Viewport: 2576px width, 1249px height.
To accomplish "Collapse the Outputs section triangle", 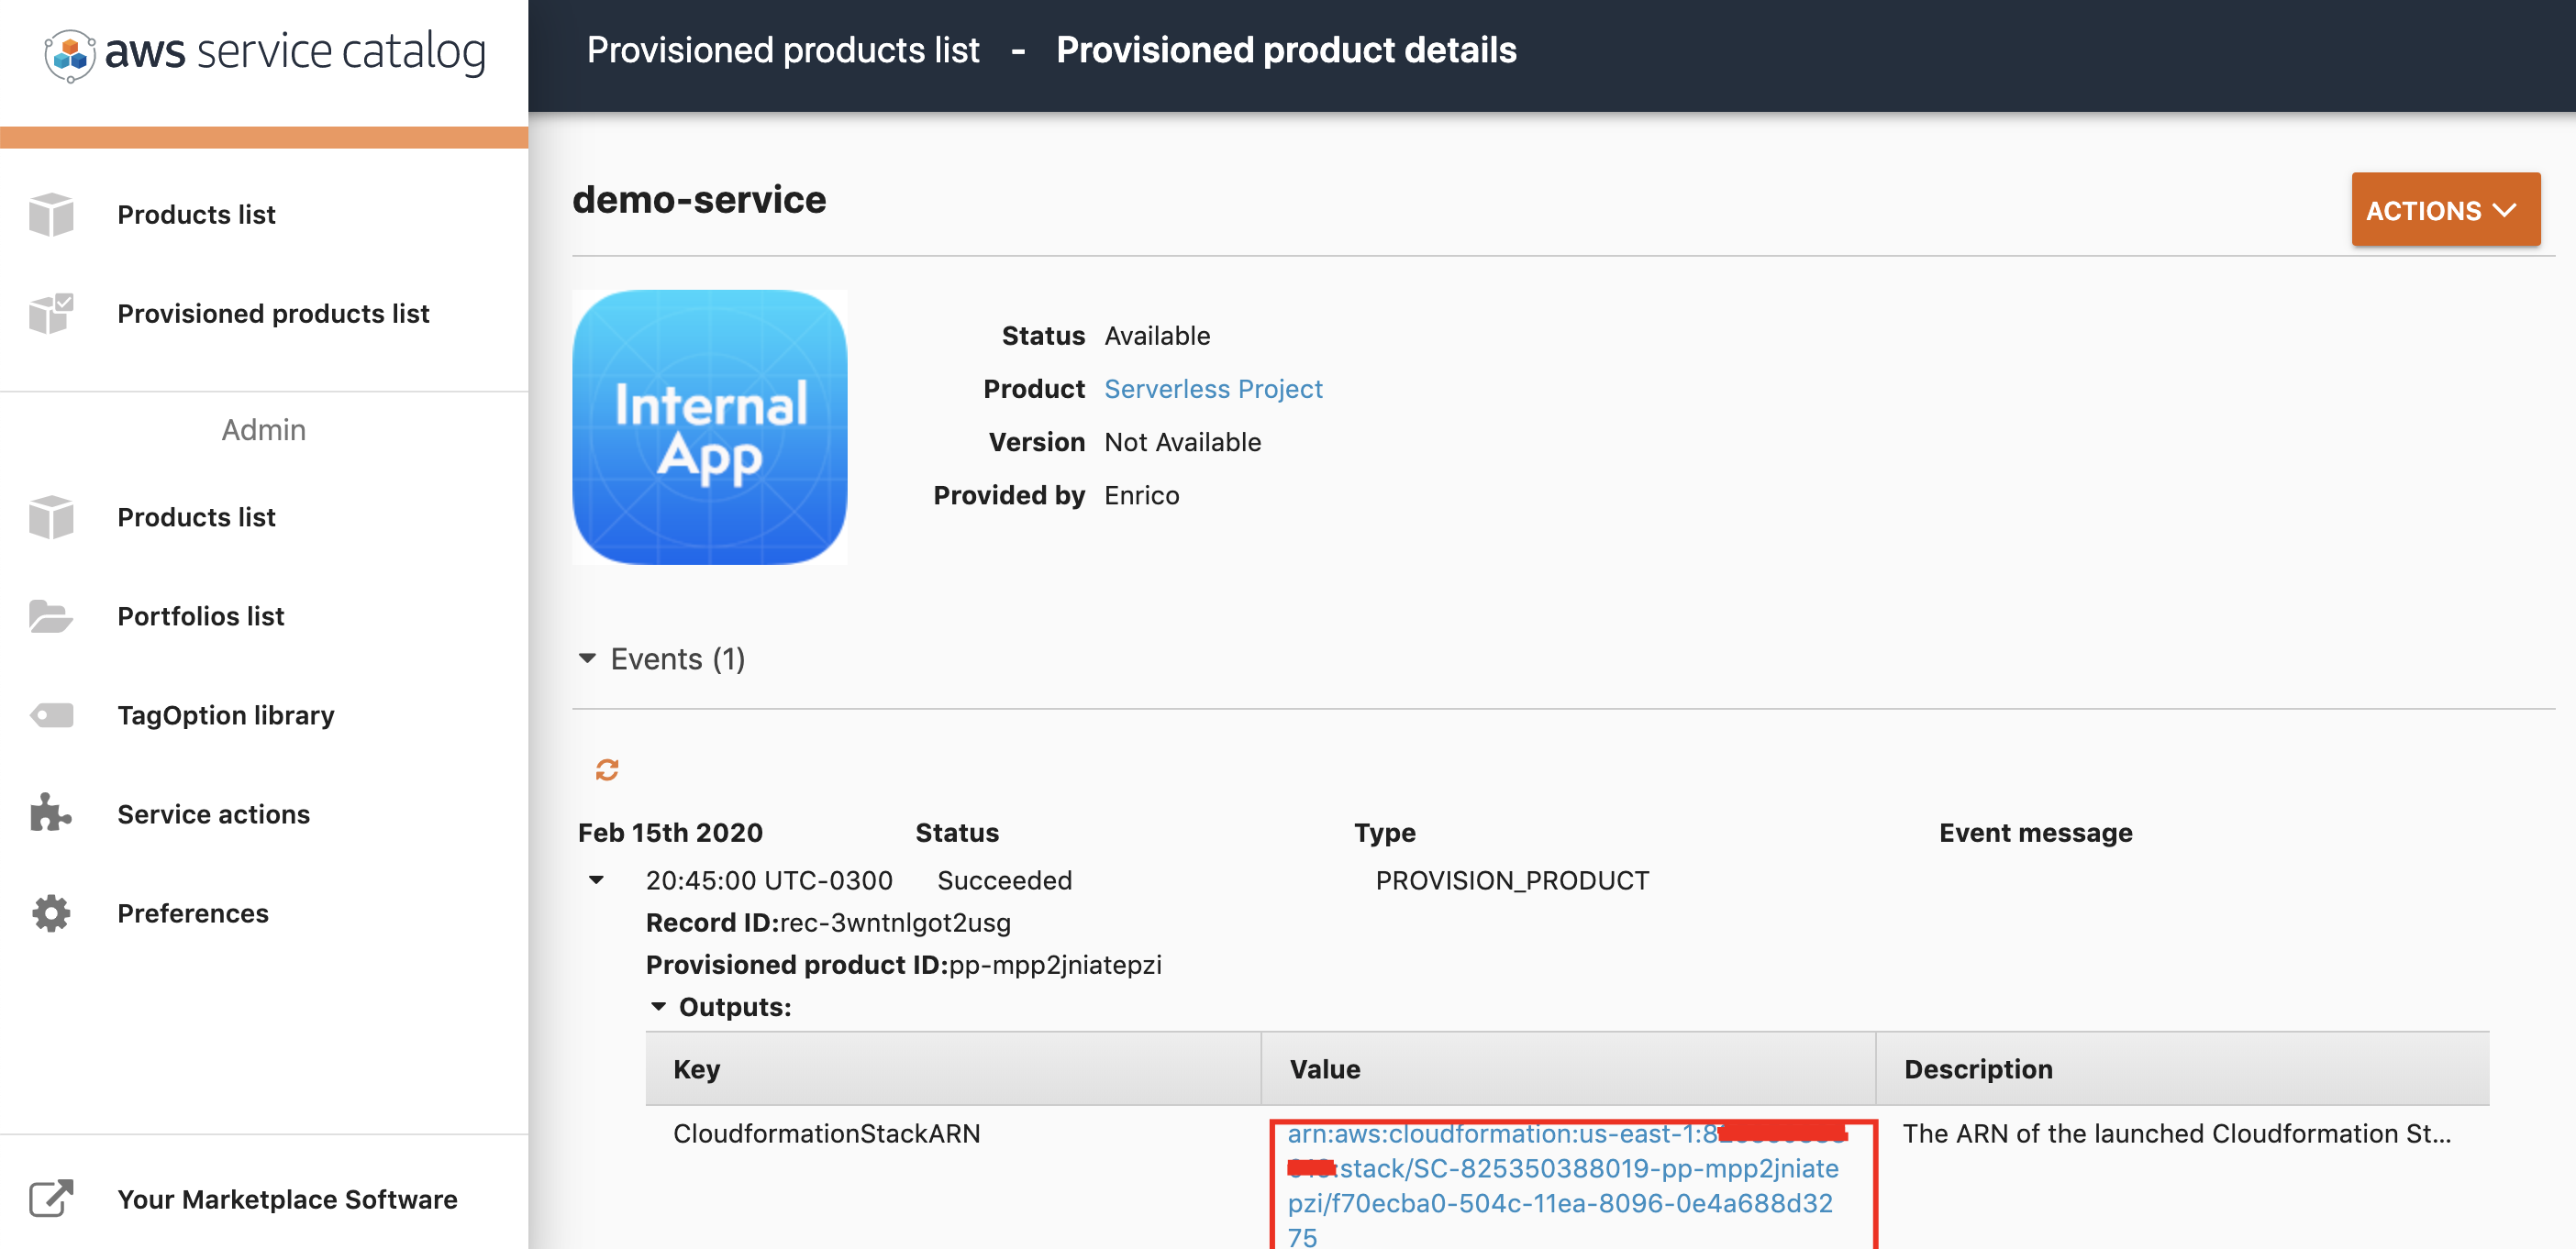I will pos(658,1006).
